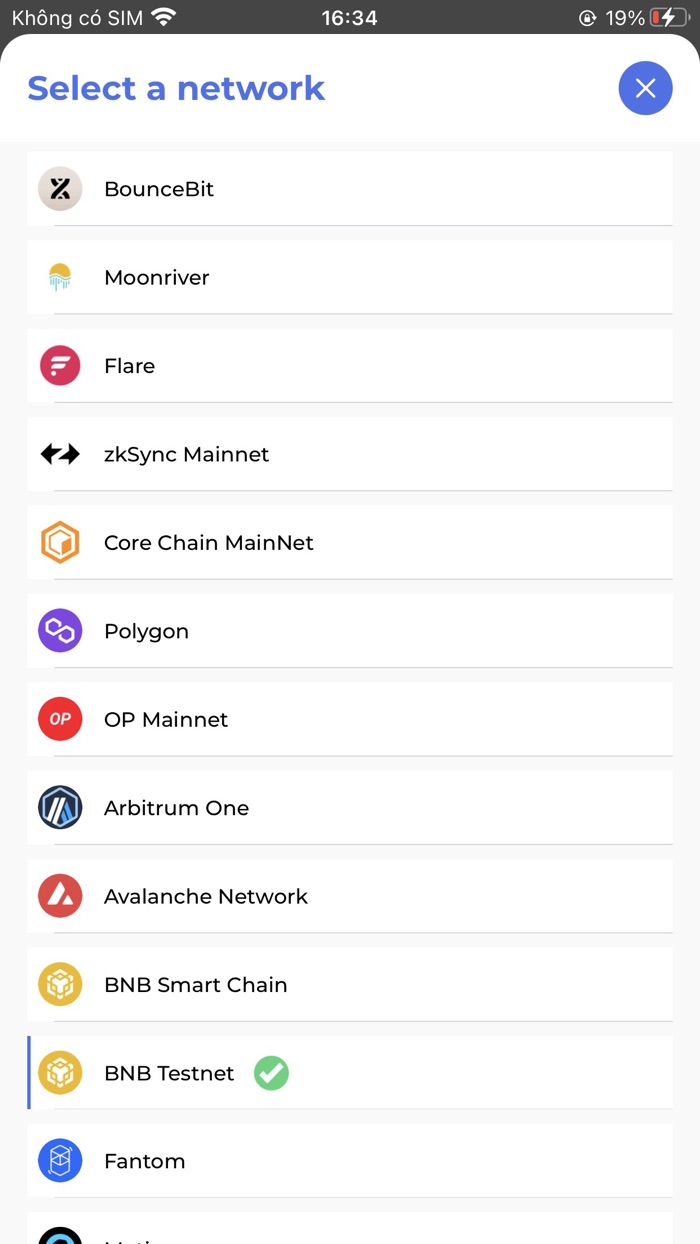Select the Fantom blue logo
700x1244 pixels.
pyautogui.click(x=60, y=1161)
